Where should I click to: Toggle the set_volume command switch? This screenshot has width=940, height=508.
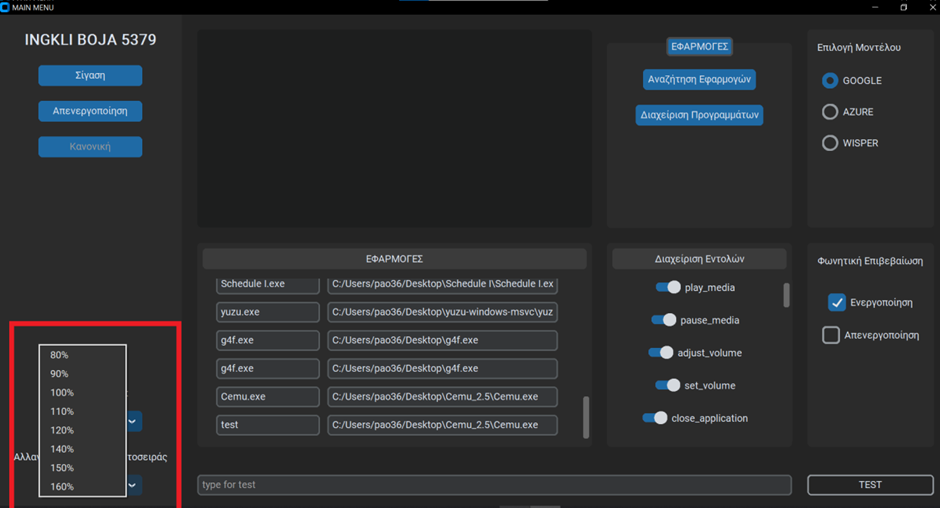click(668, 385)
